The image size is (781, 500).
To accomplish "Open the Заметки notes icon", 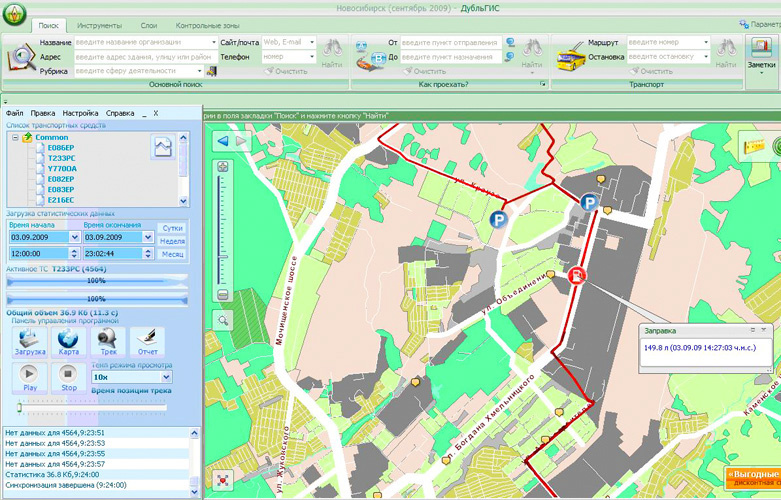I will [761, 54].
